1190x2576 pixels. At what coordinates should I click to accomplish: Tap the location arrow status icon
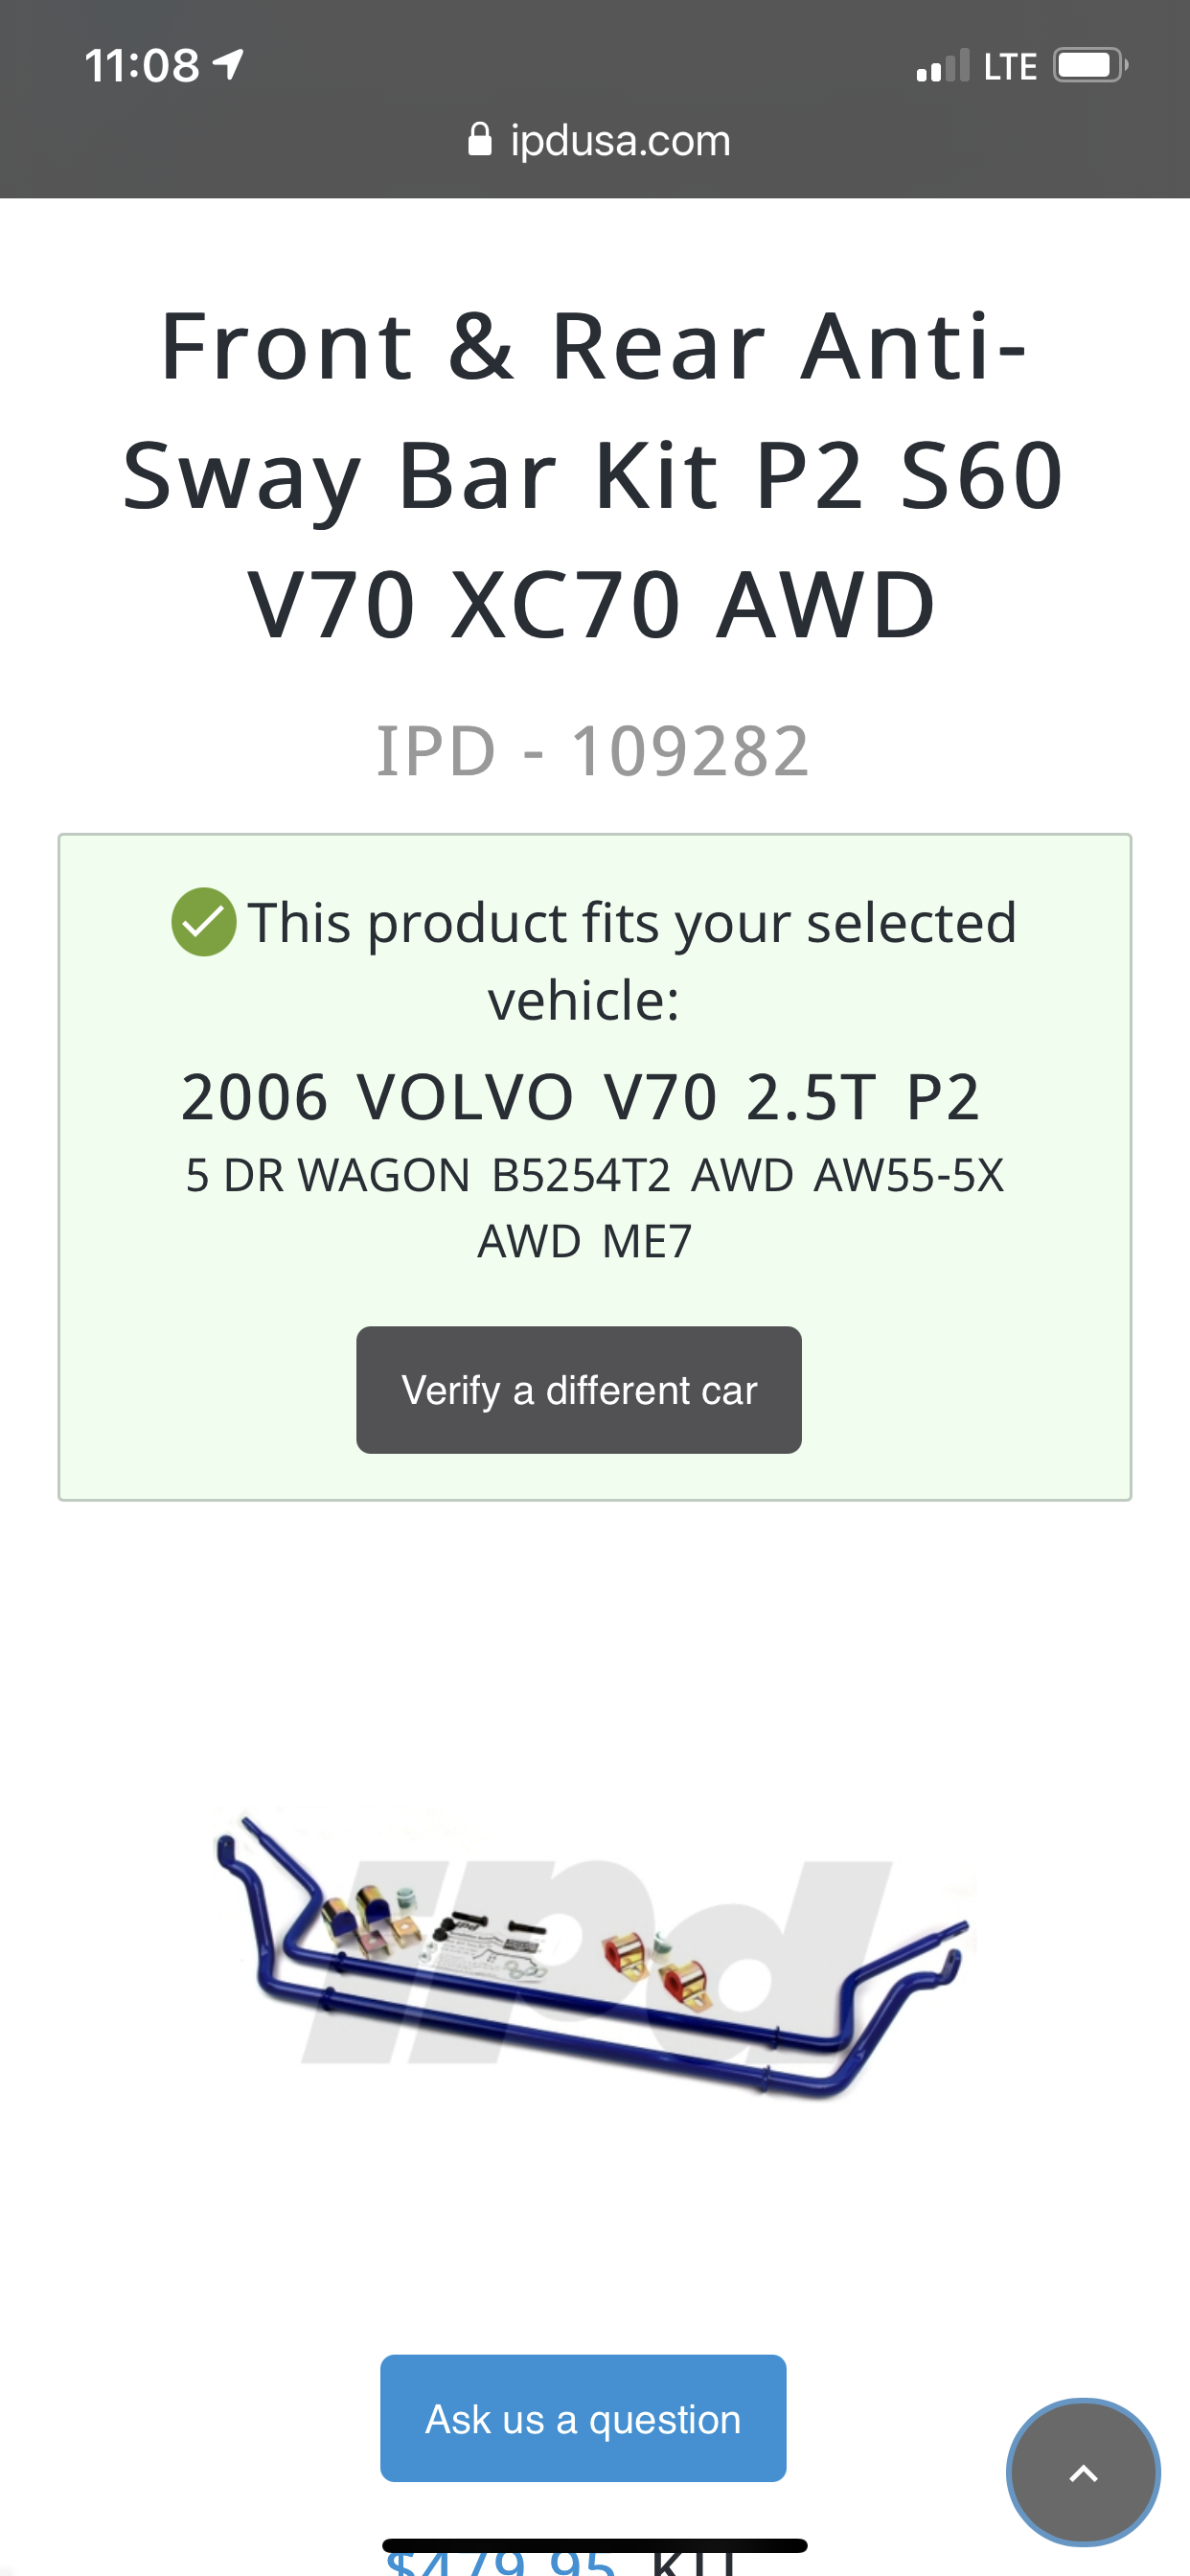(229, 66)
